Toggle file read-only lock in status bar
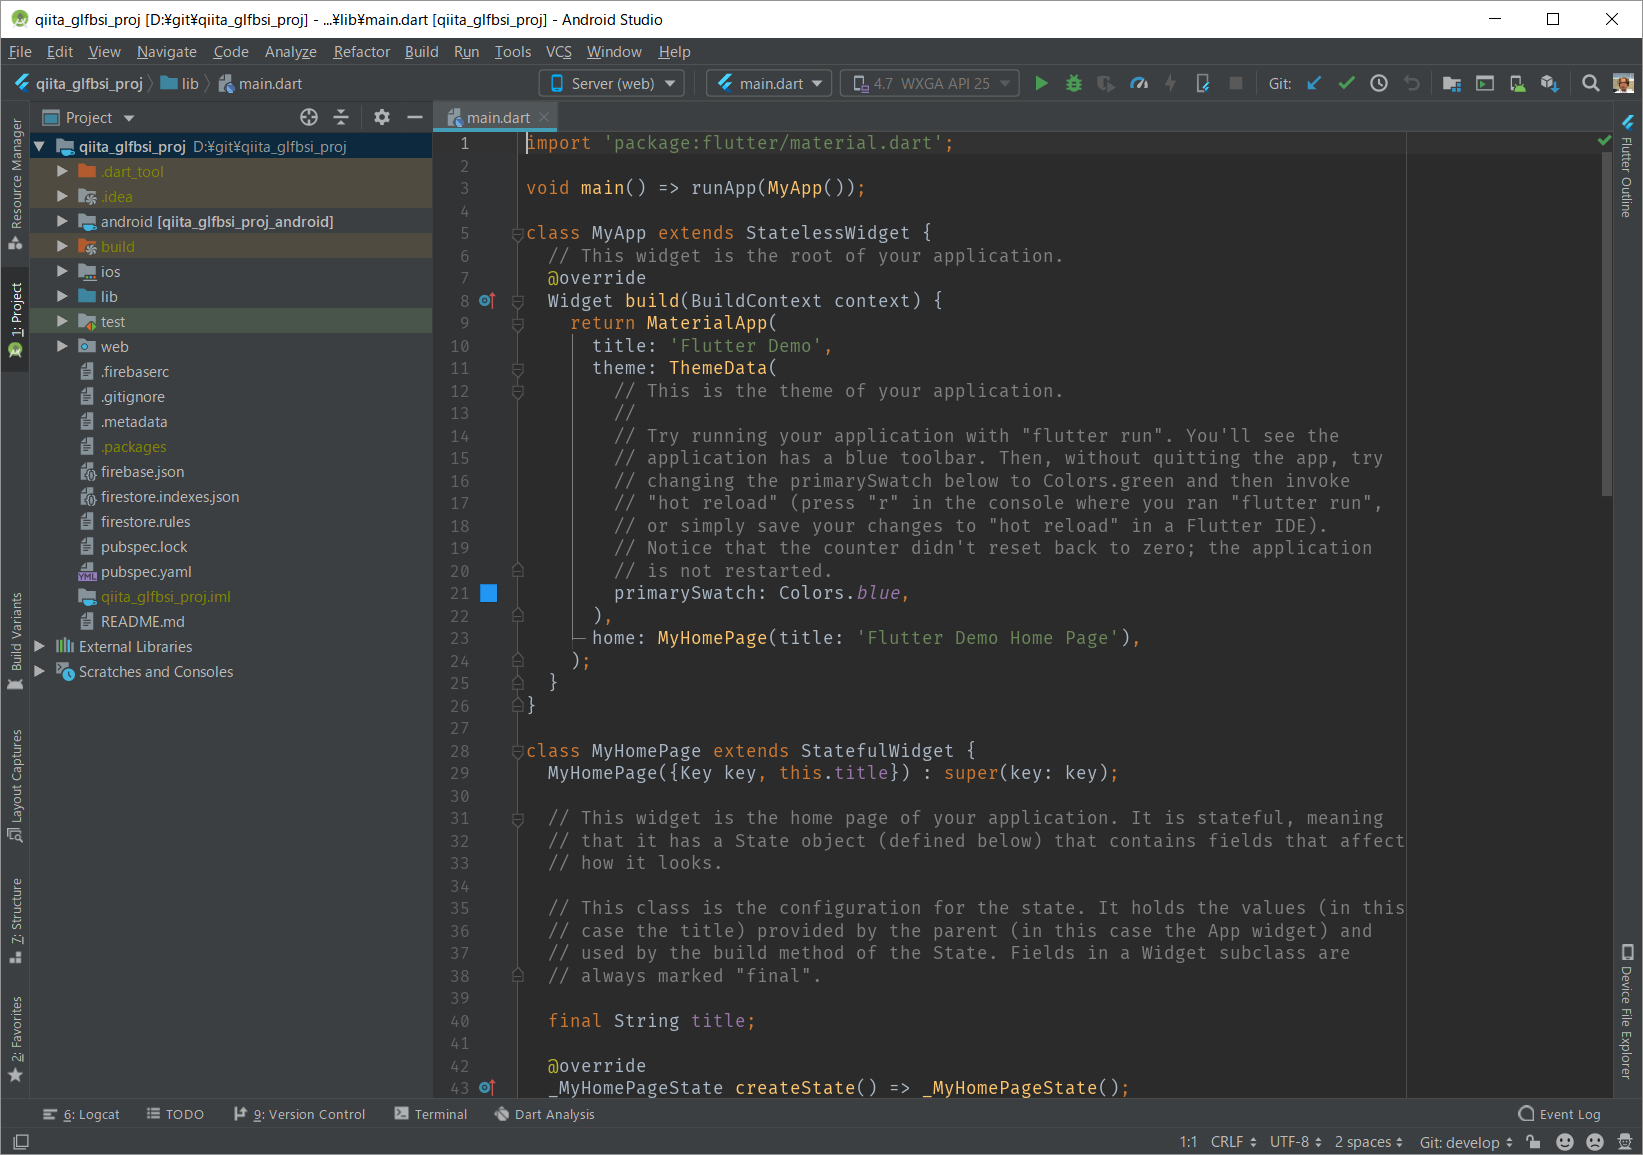1643x1155 pixels. coord(1533,1142)
